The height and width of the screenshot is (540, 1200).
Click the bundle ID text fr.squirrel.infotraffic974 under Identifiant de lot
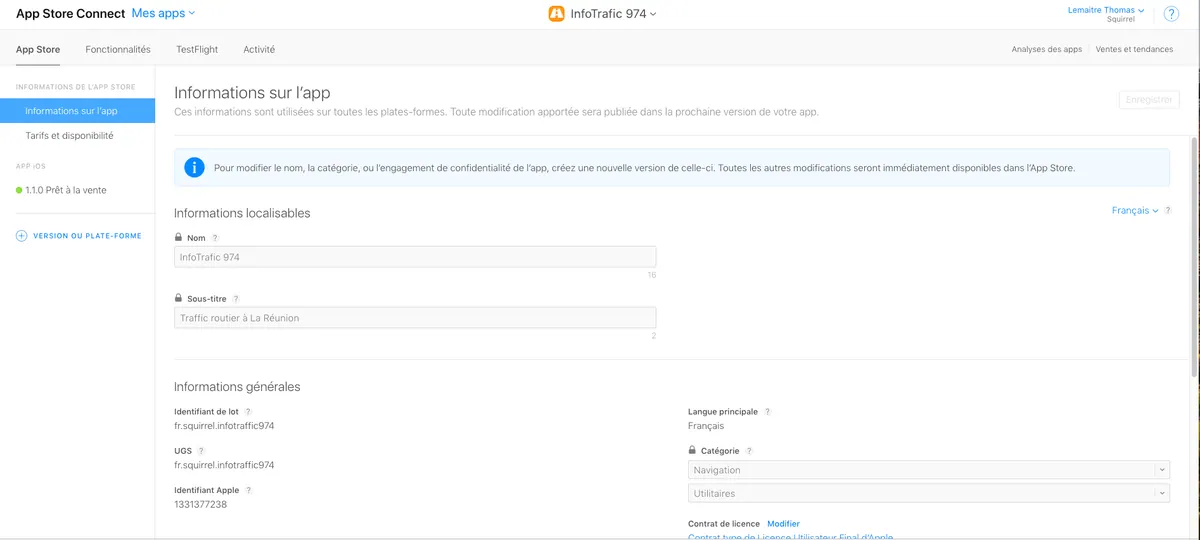click(x=224, y=426)
